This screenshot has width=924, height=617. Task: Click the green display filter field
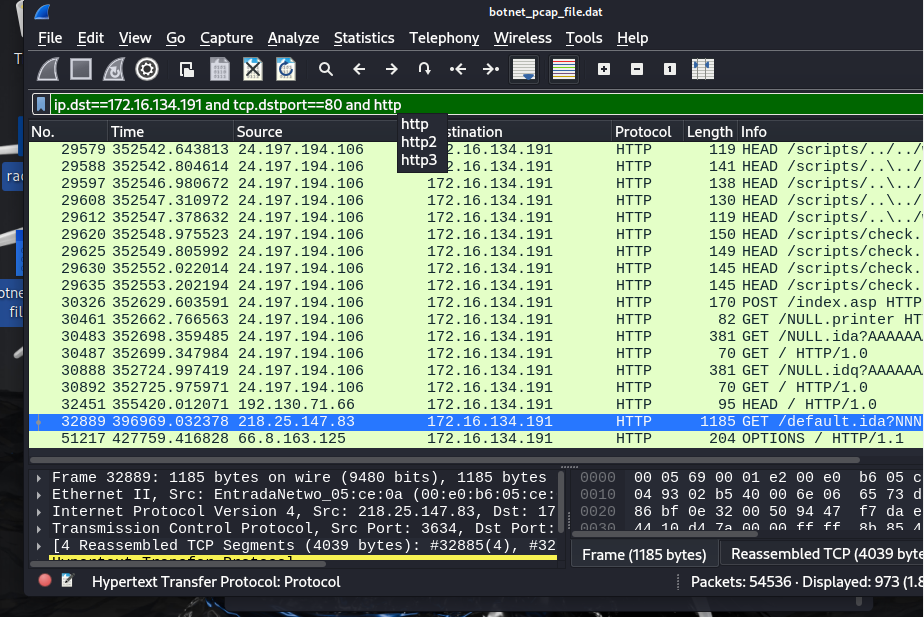(x=600, y=104)
